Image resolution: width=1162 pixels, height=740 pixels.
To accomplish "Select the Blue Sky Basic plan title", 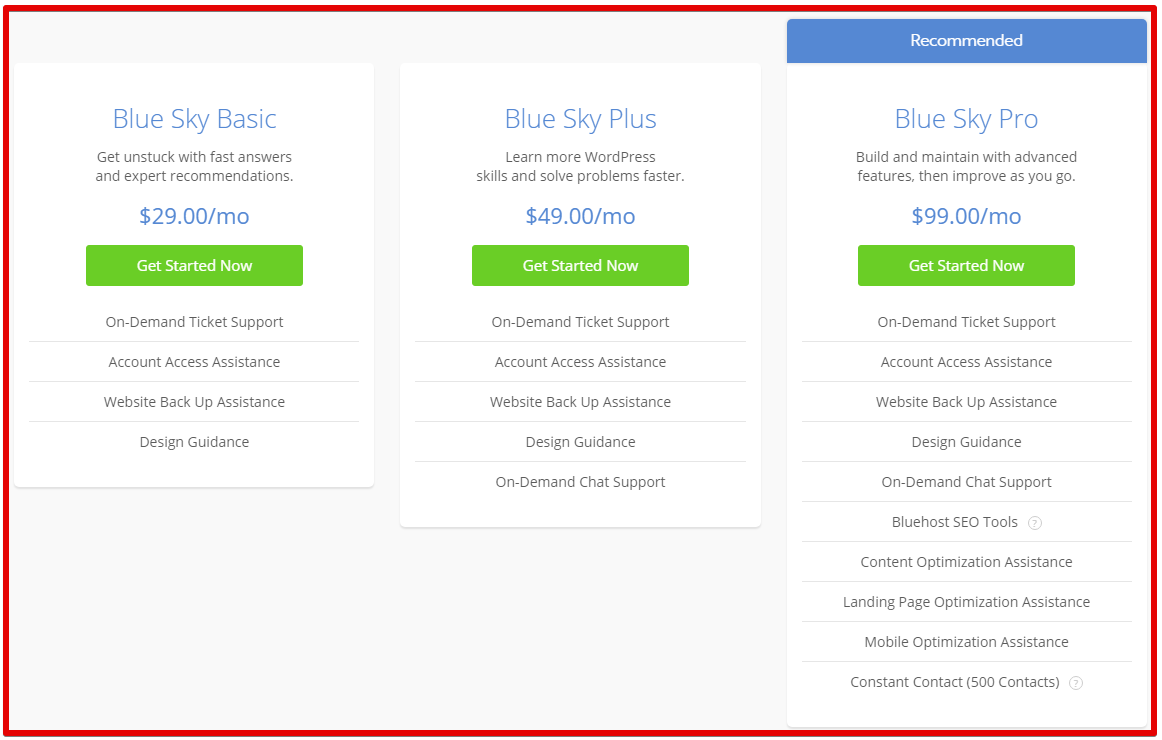I will [194, 119].
